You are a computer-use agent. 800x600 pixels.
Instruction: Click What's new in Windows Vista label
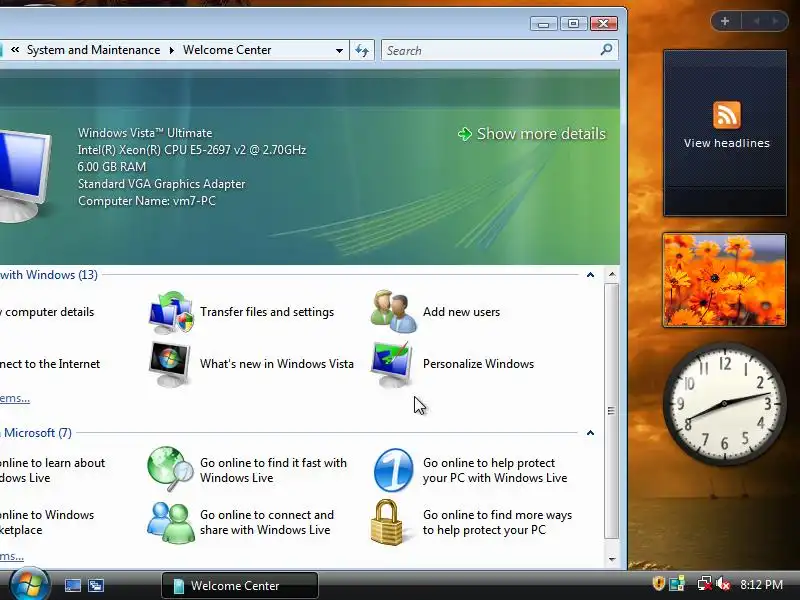277,364
